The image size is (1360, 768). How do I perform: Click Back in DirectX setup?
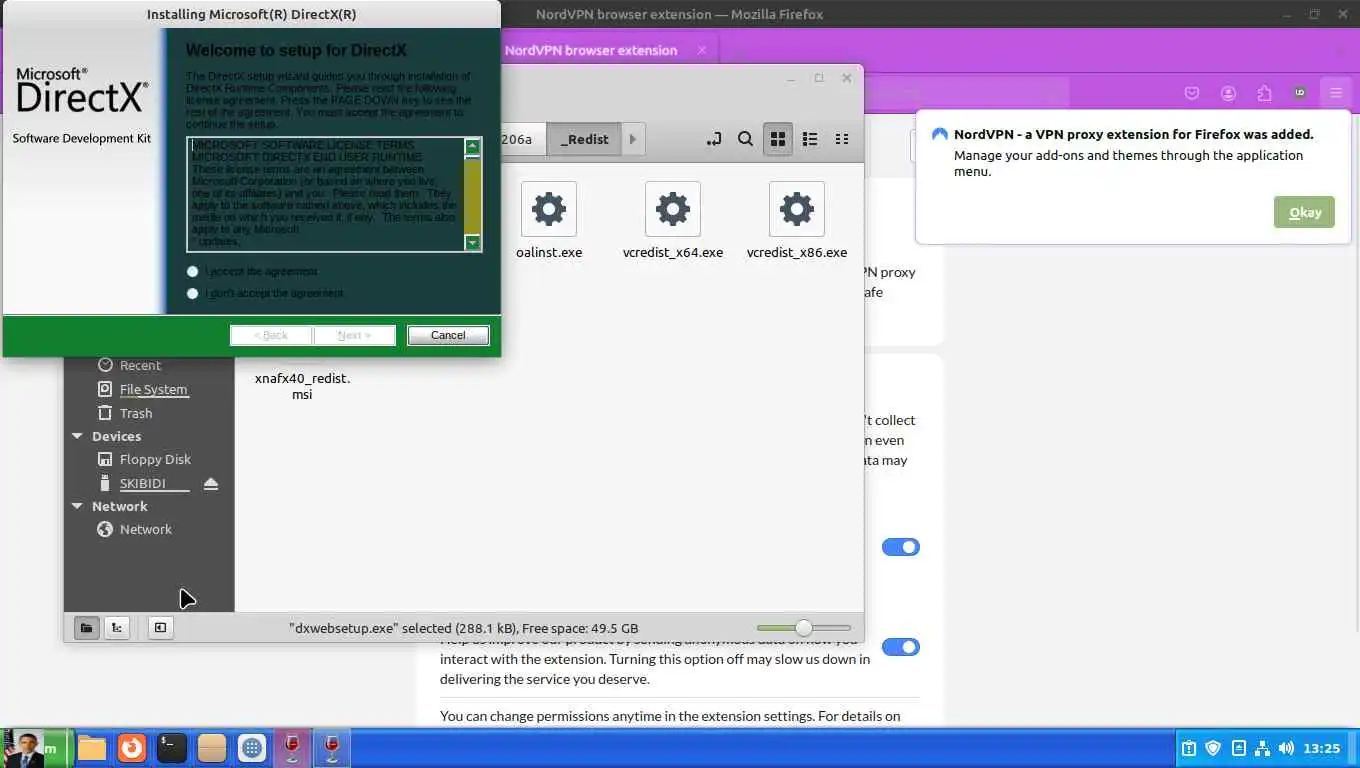tap(271, 335)
